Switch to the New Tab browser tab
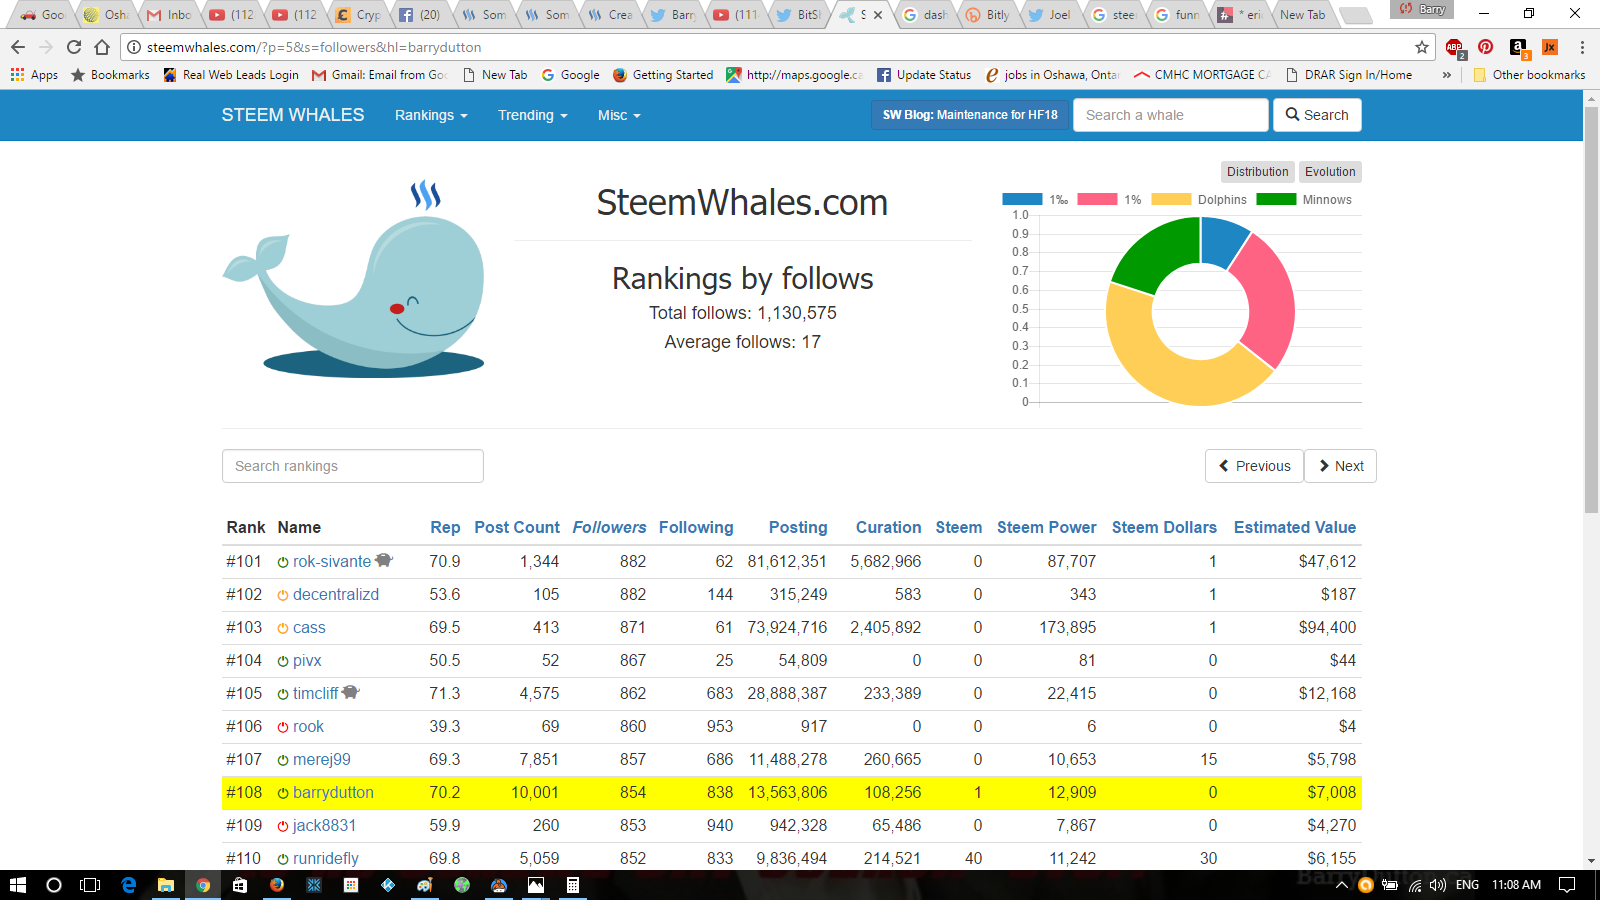 [1303, 15]
